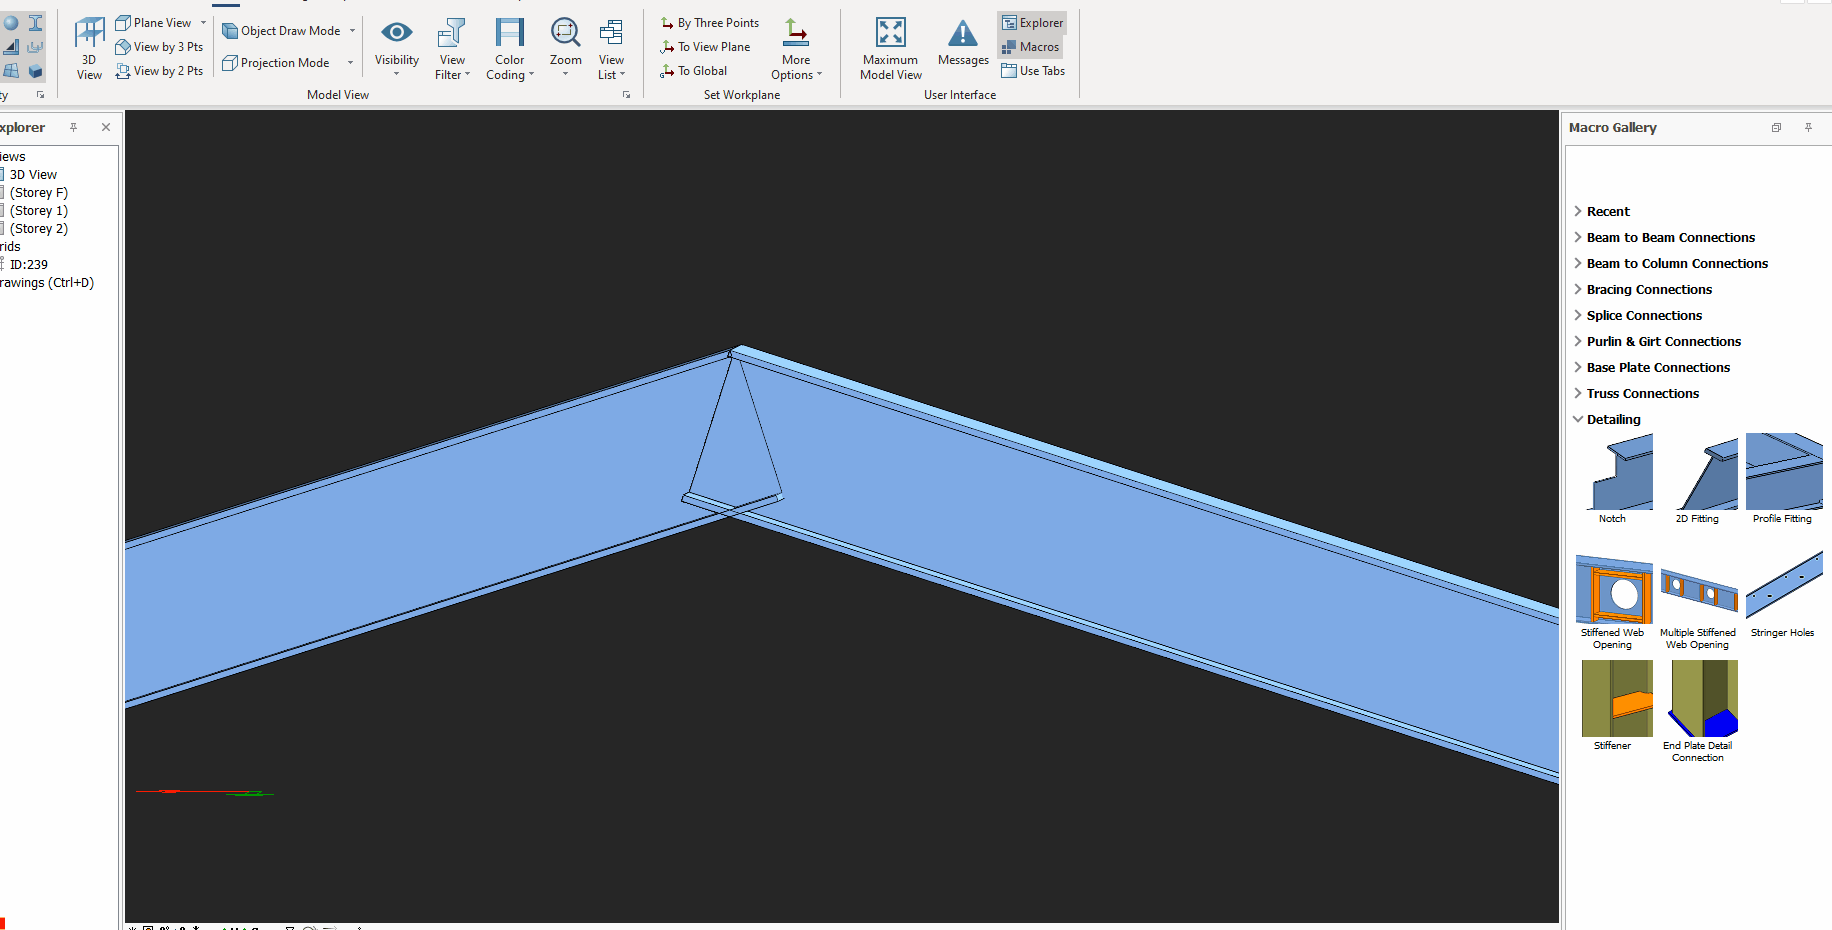The image size is (1832, 930).
Task: Collapse the Detailing category
Action: tap(1613, 420)
